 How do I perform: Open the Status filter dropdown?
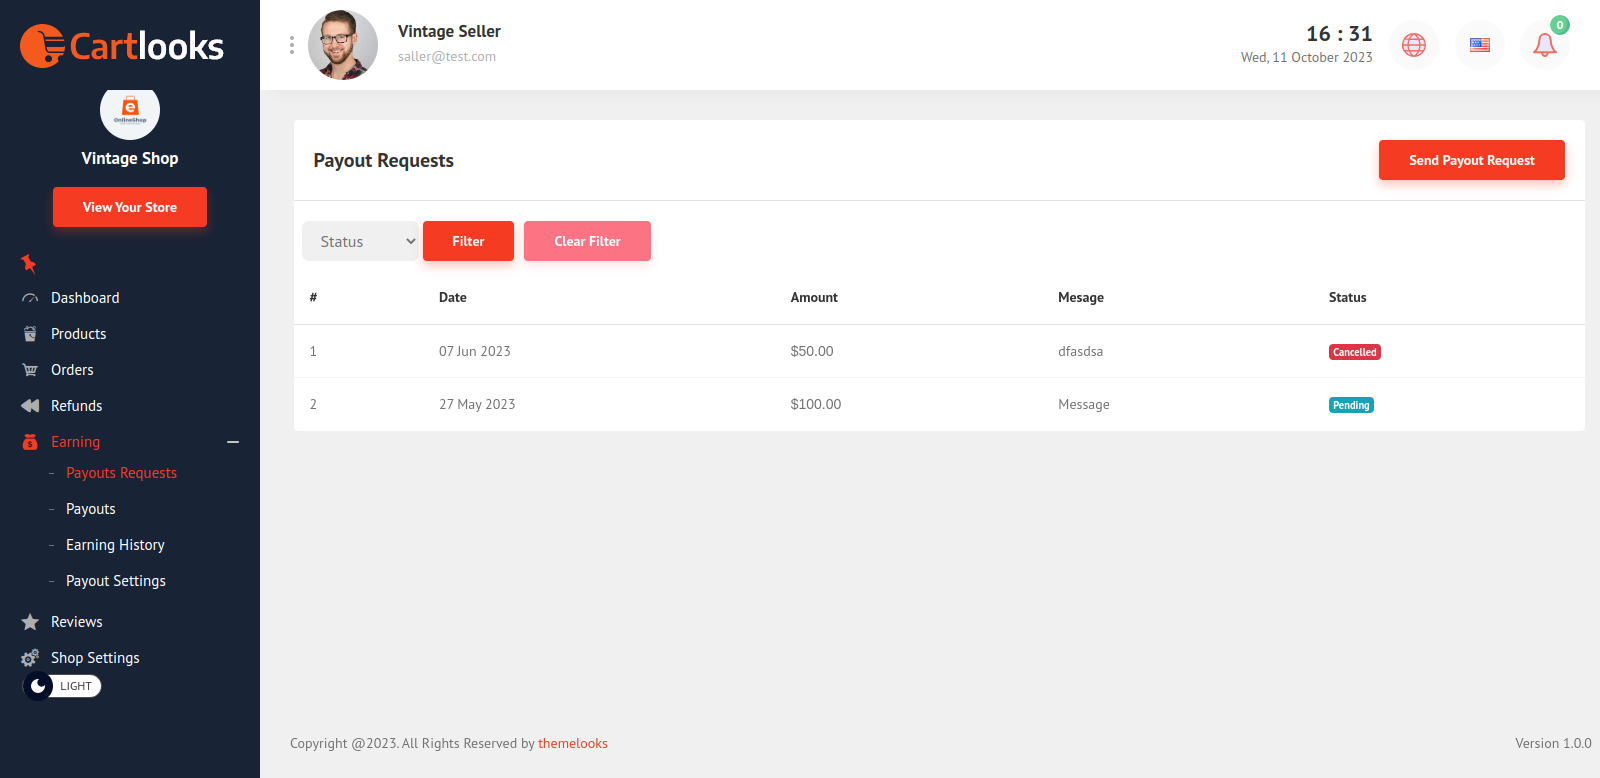(x=360, y=241)
